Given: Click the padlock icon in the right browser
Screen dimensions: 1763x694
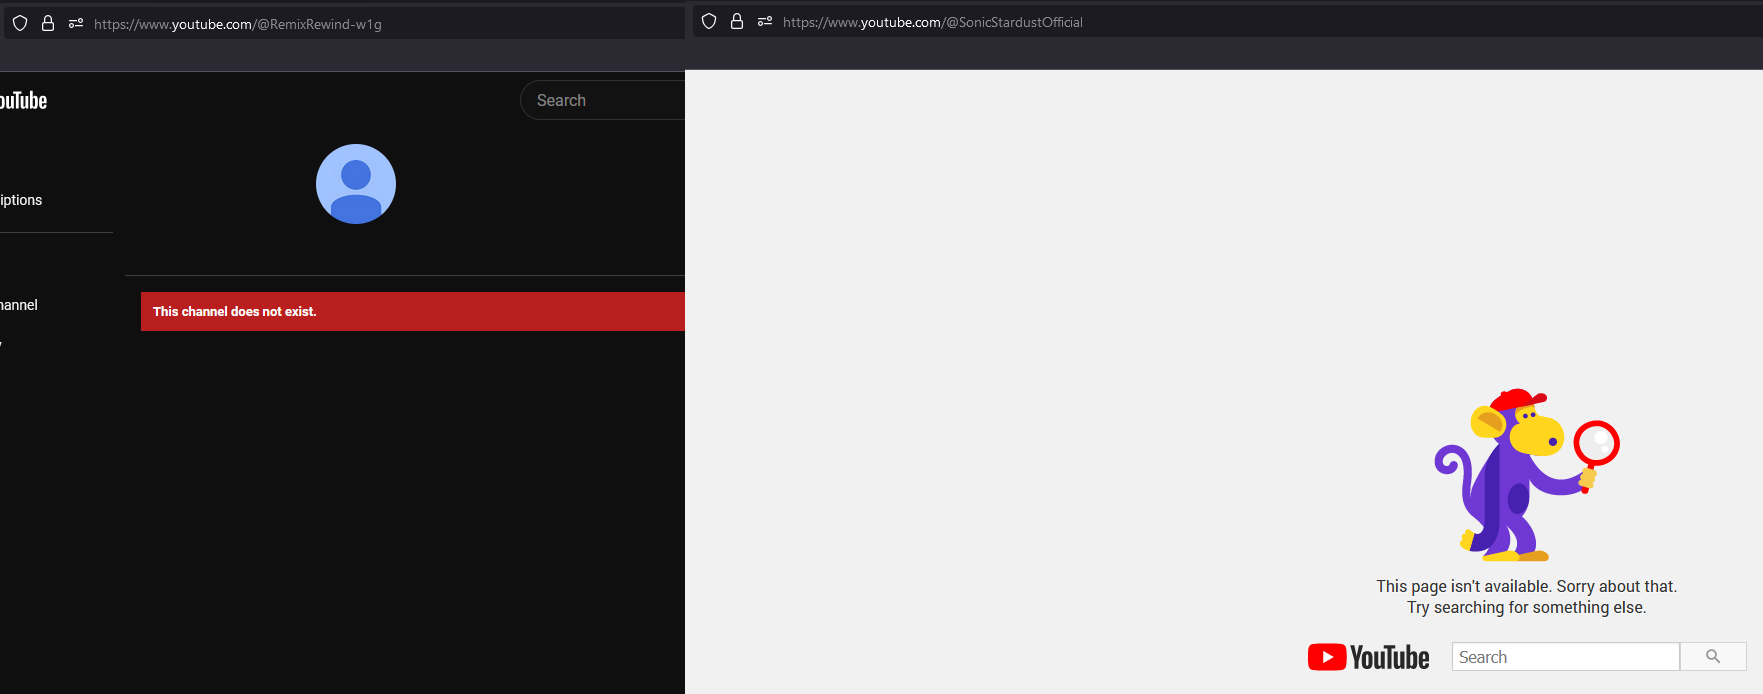Looking at the screenshot, I should tap(737, 21).
